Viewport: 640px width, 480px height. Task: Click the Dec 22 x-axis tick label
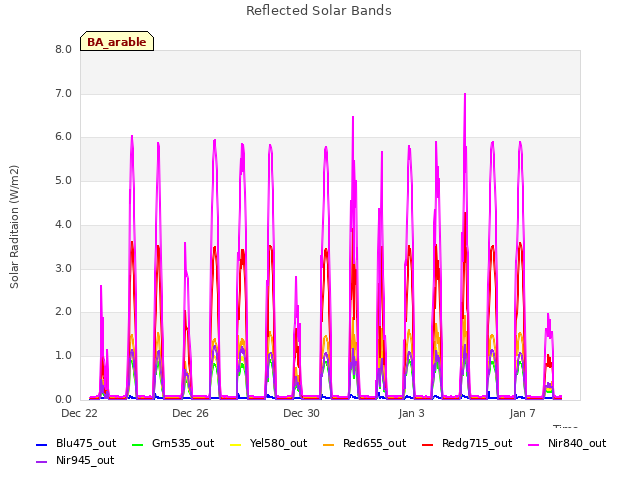click(80, 413)
